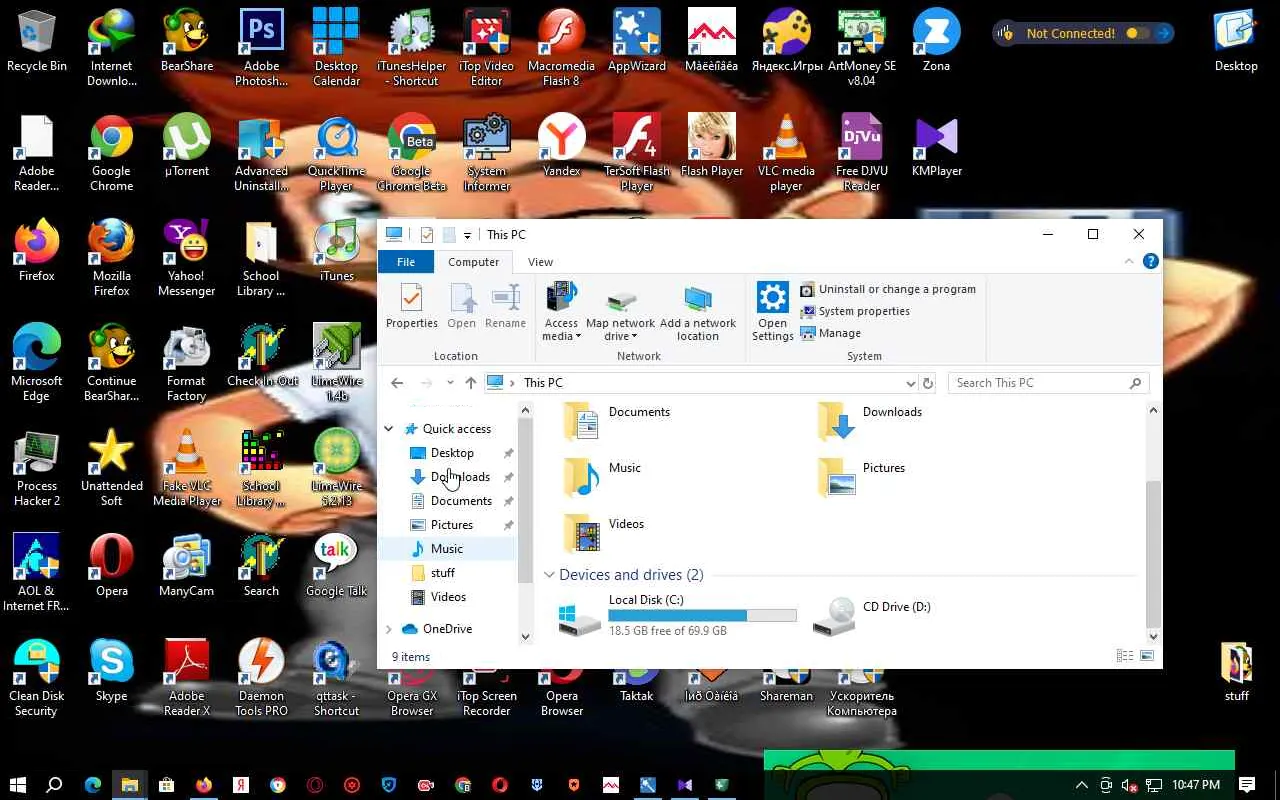This screenshot has width=1280, height=800.
Task: Click the Windows Start button
Action: tap(17, 785)
